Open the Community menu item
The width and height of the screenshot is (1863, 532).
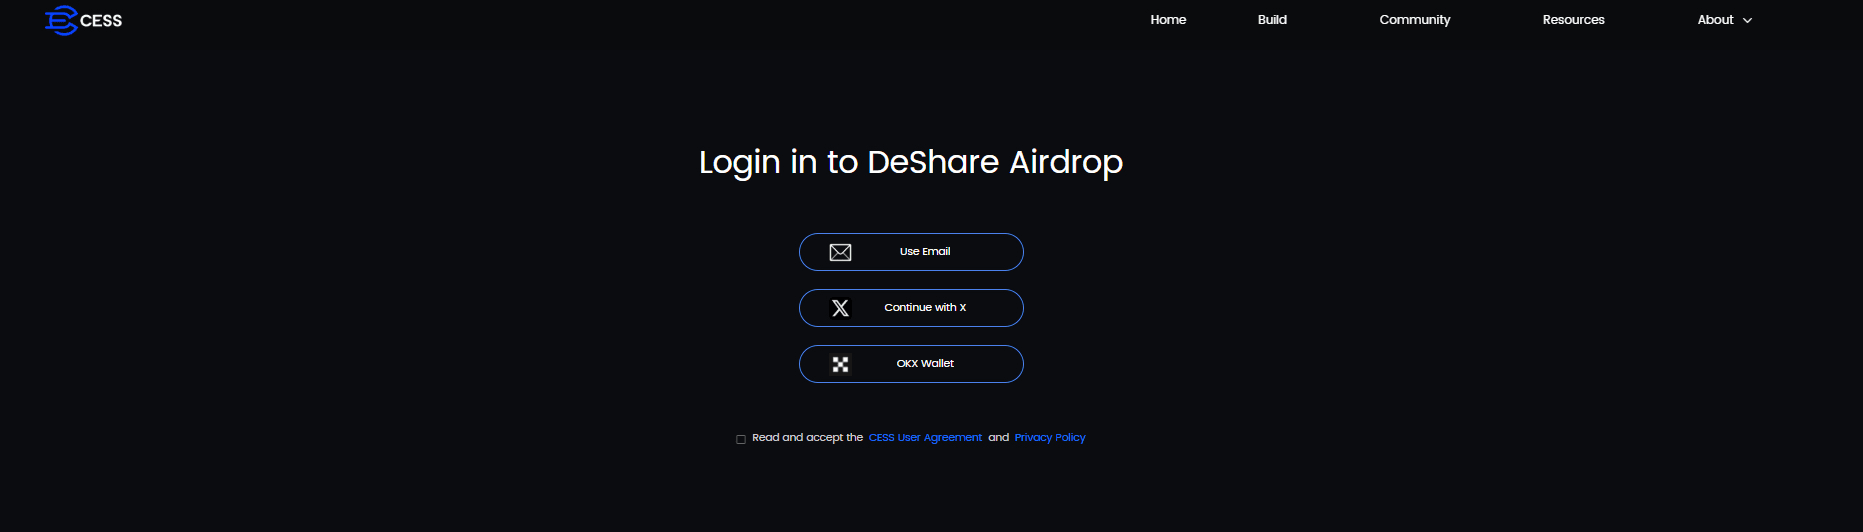[1414, 20]
